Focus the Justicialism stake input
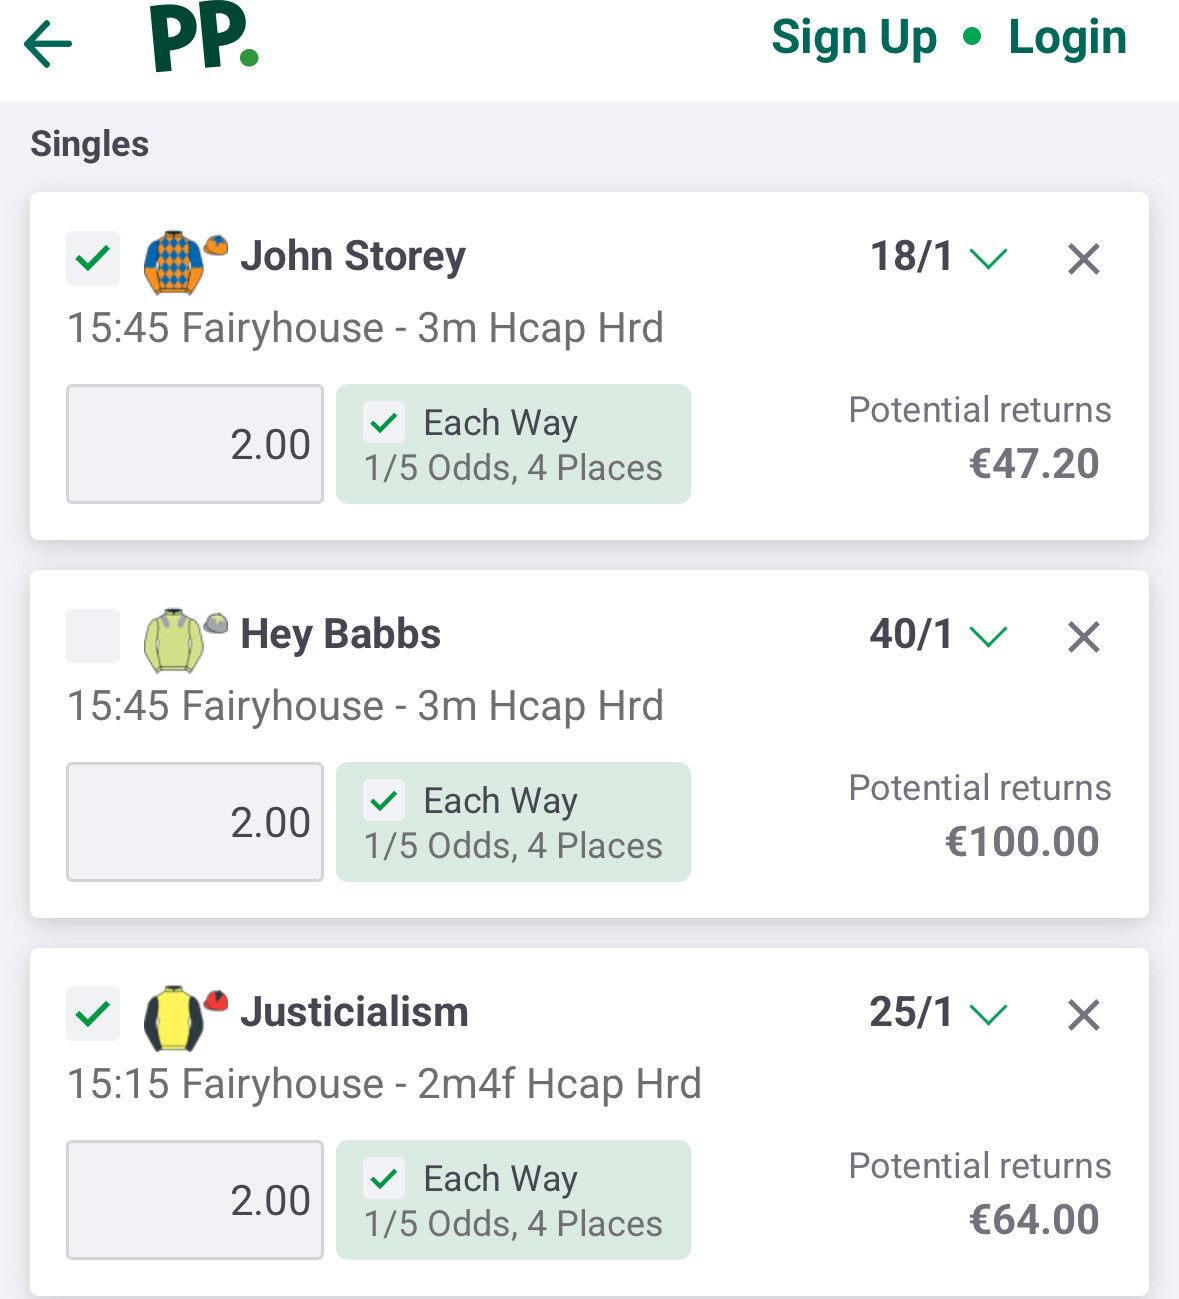The width and height of the screenshot is (1179, 1299). tap(195, 1200)
